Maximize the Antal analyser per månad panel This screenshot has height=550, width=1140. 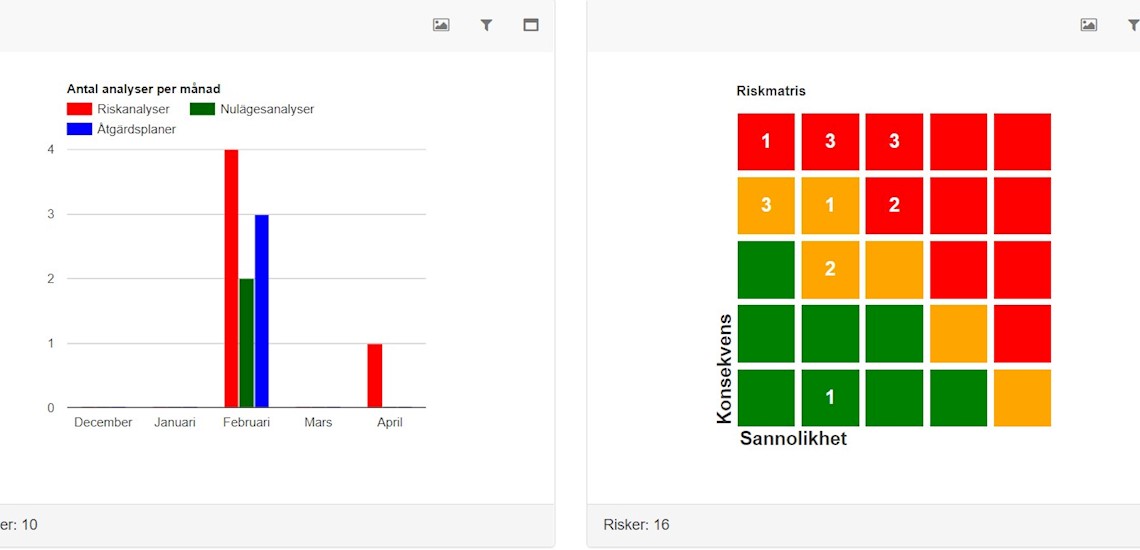531,25
